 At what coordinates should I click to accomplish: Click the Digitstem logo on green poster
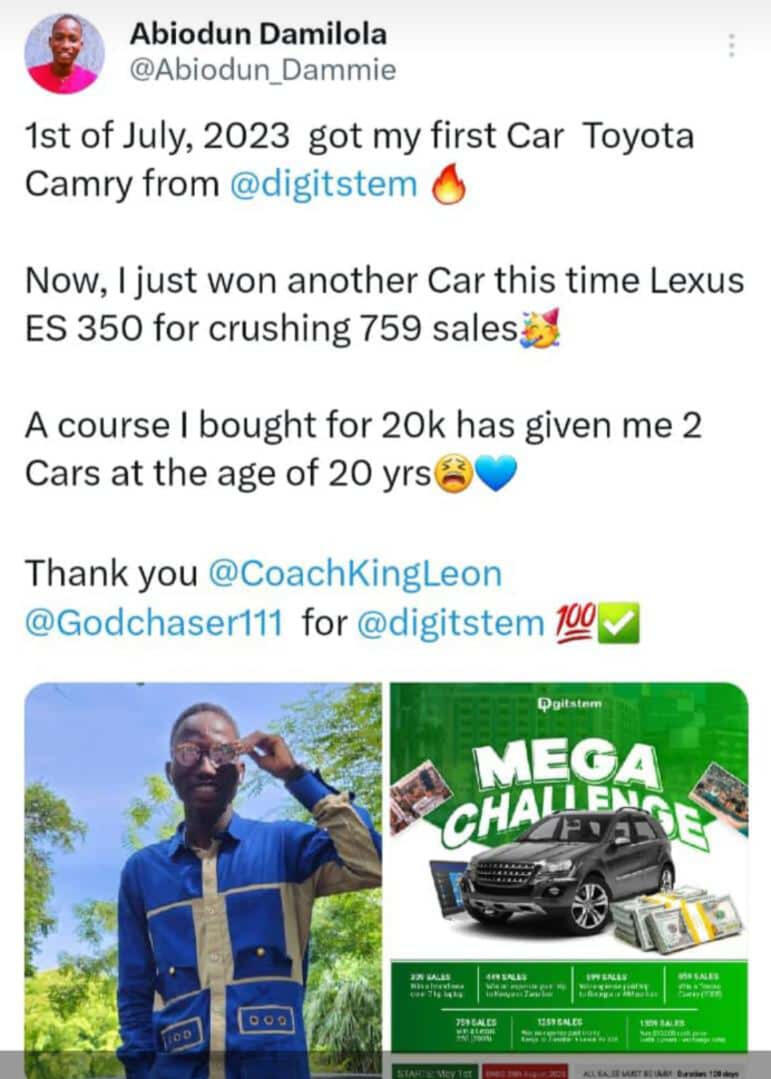569,704
